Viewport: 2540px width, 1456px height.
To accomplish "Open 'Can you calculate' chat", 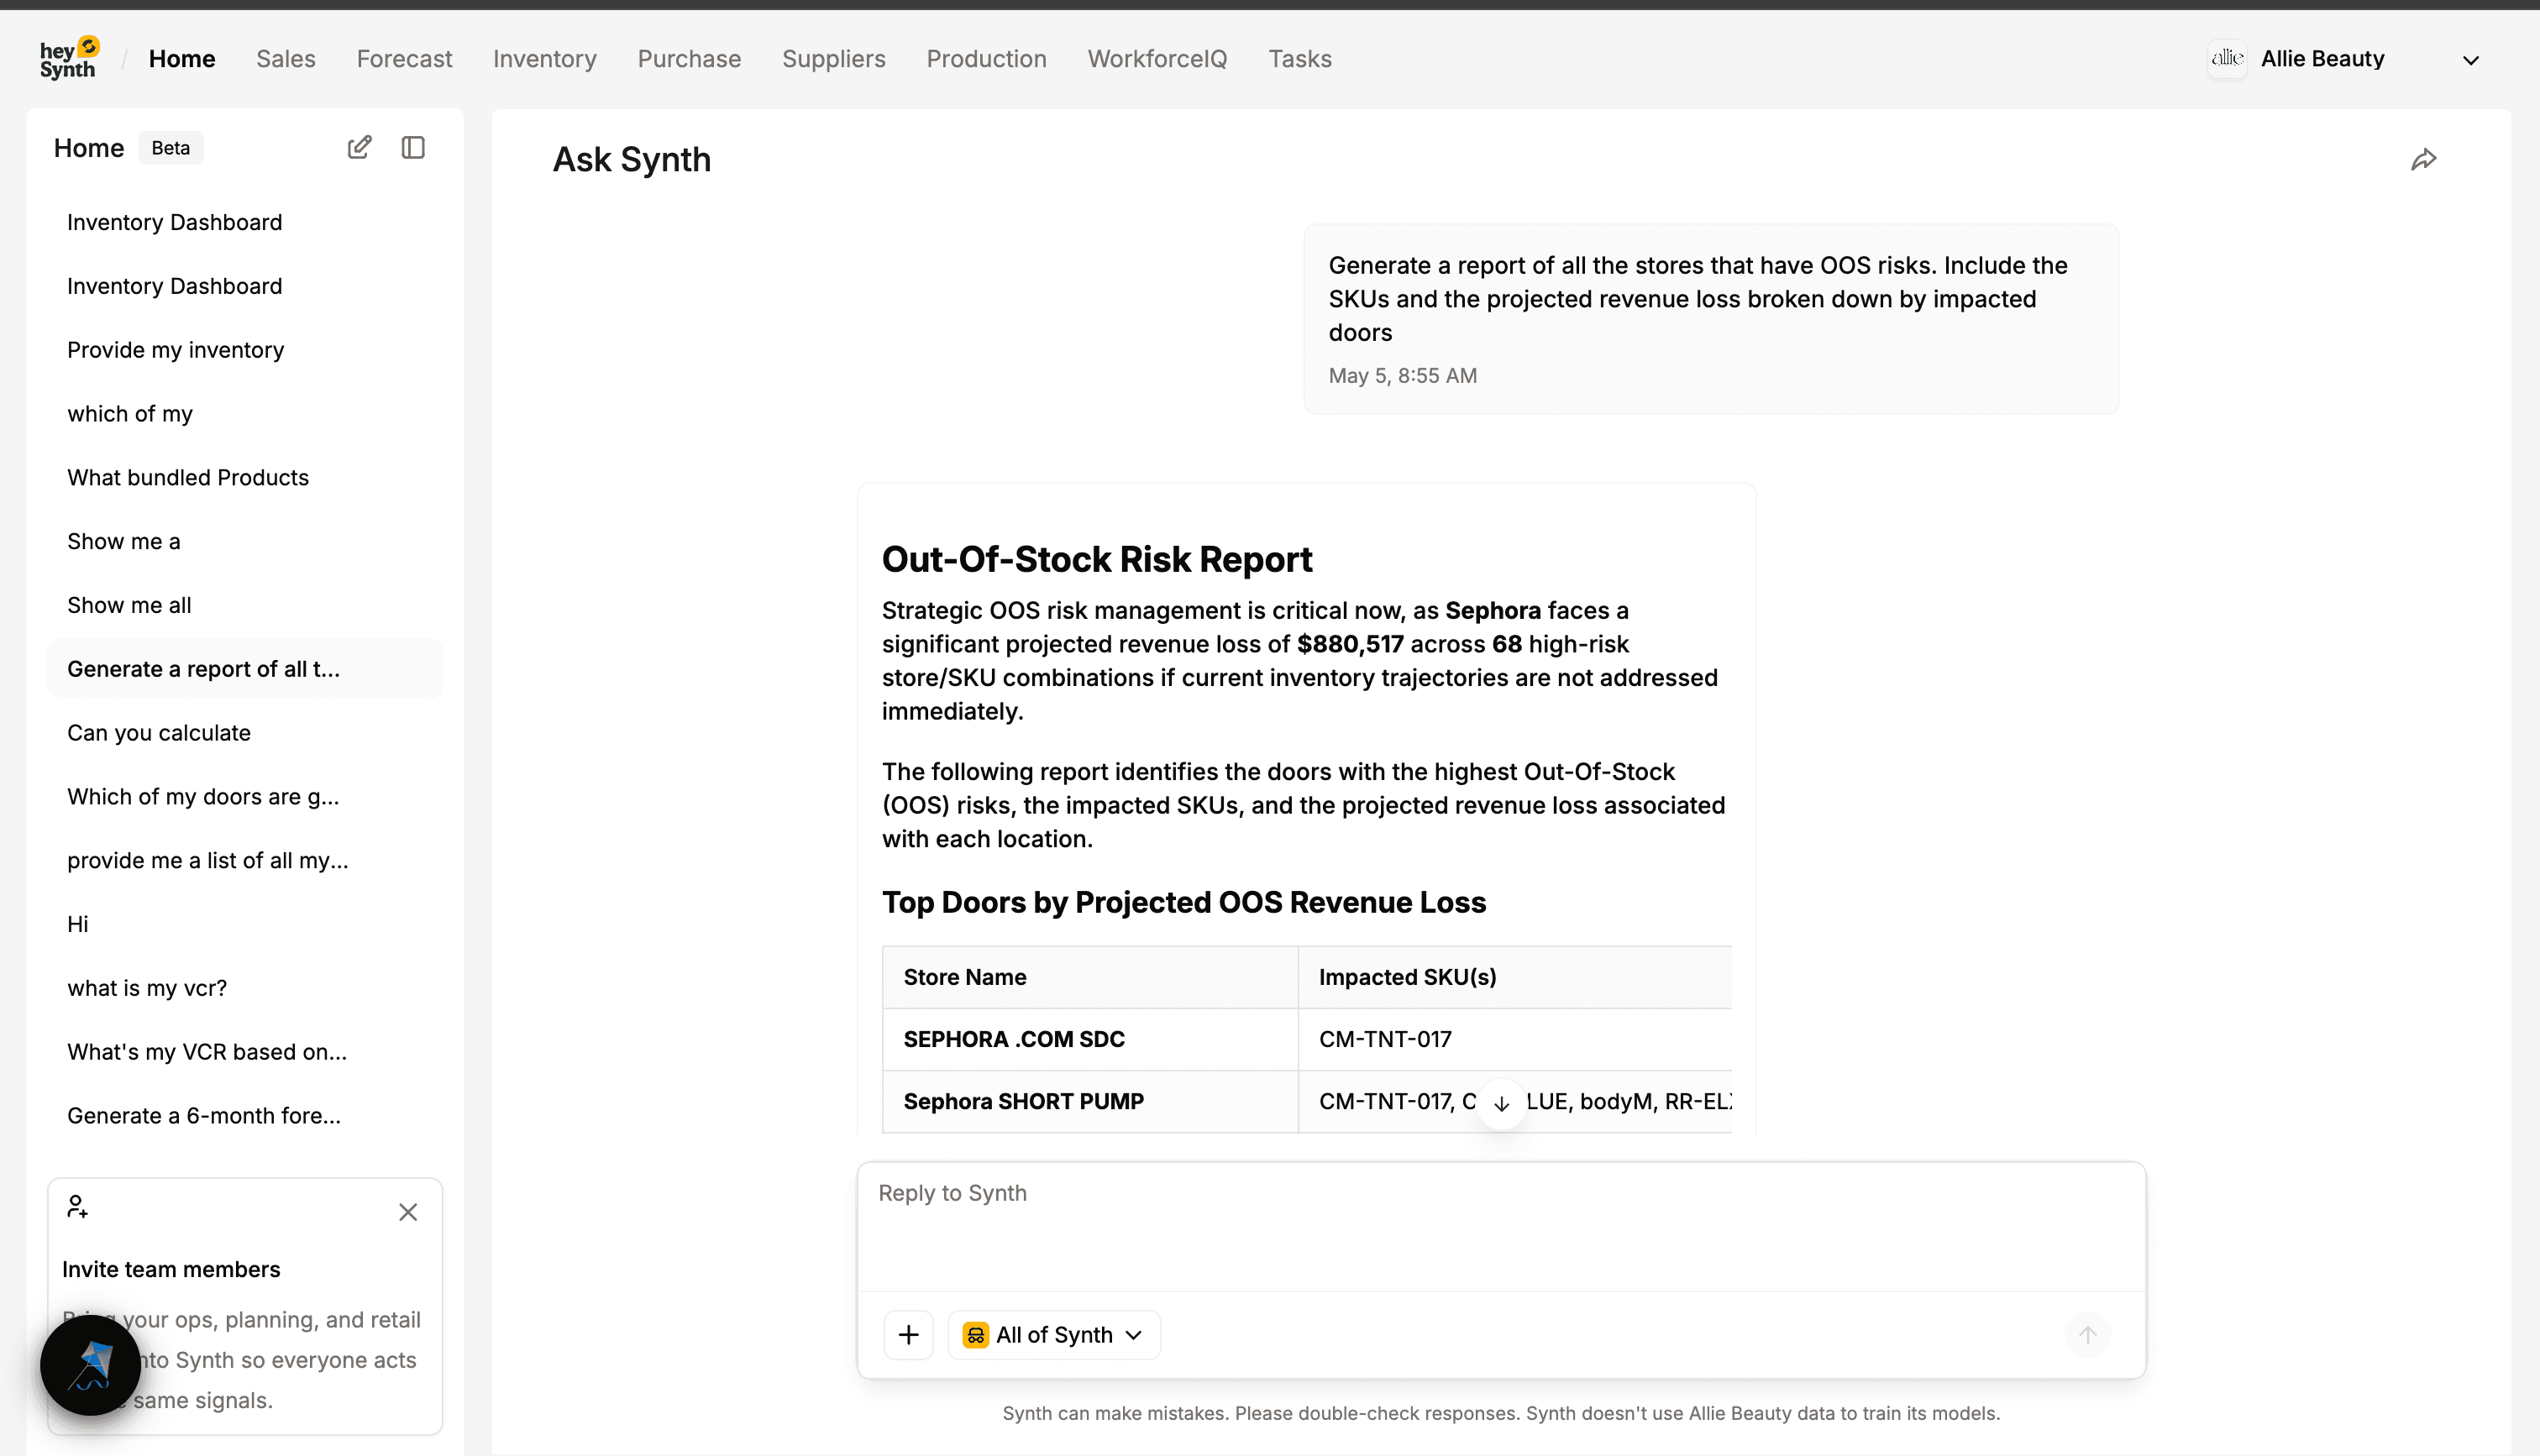I will click(245, 733).
